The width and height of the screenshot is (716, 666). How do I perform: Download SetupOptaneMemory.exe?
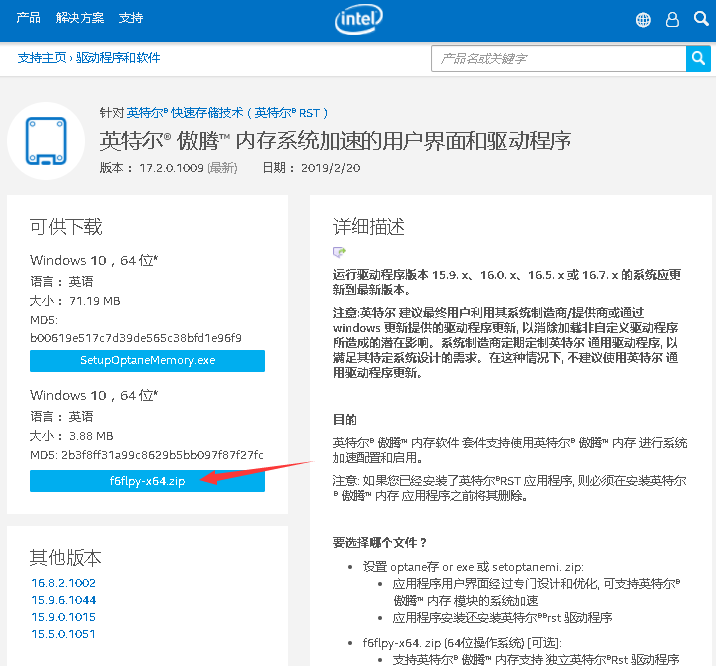coord(147,361)
